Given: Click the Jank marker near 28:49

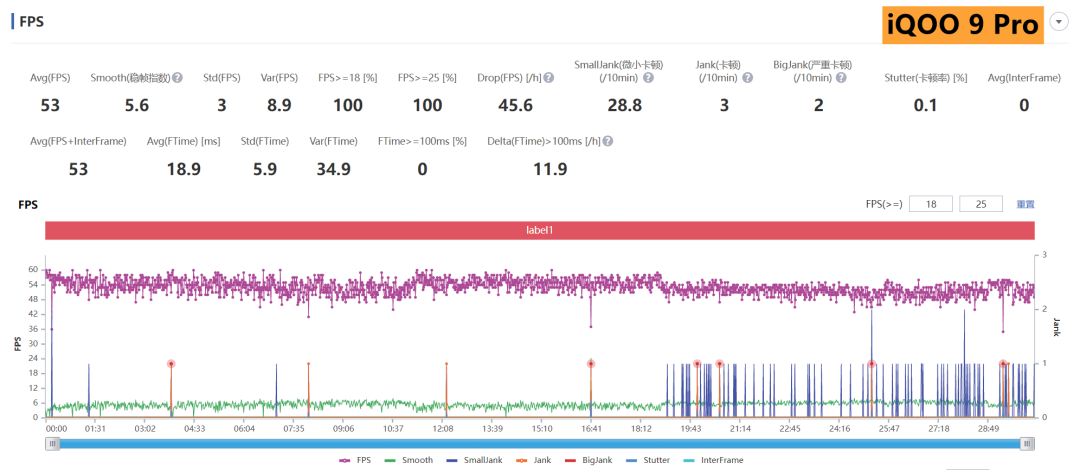Looking at the screenshot, I should click(1003, 364).
